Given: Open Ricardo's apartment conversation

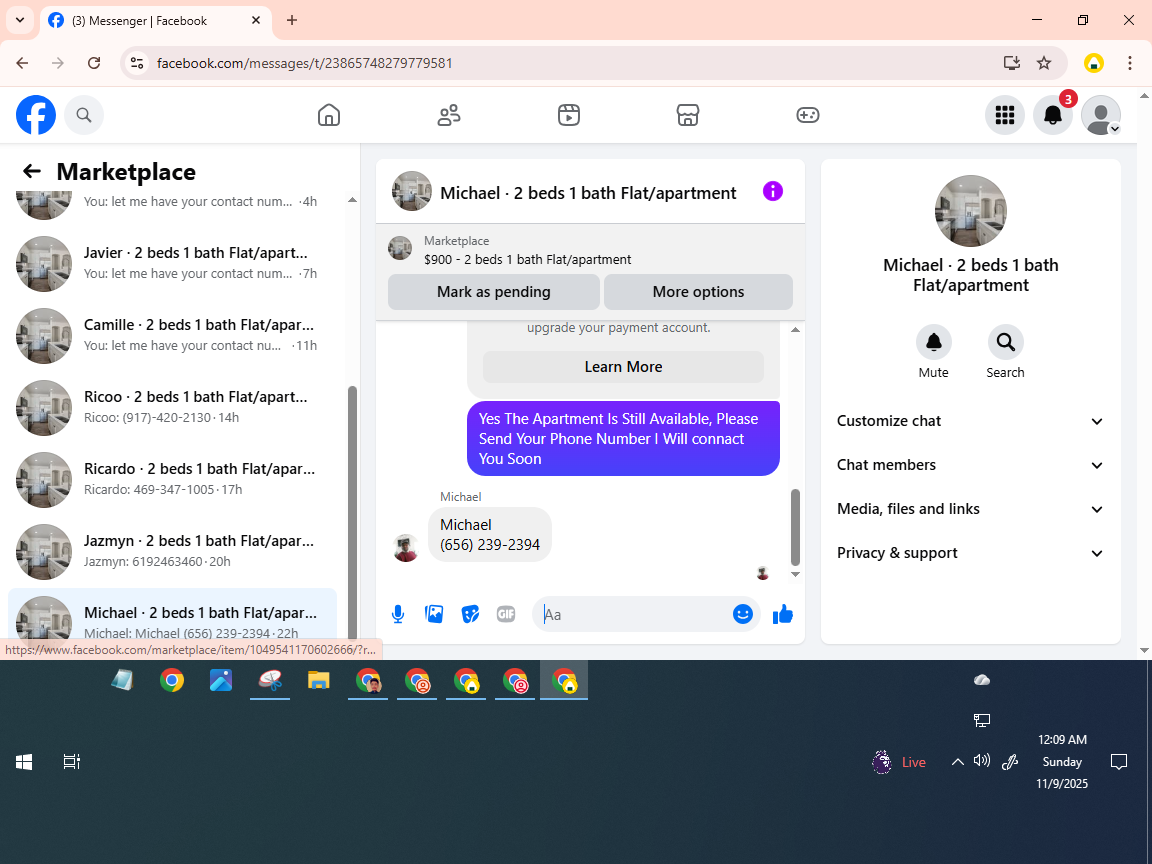Looking at the screenshot, I should pos(172,480).
